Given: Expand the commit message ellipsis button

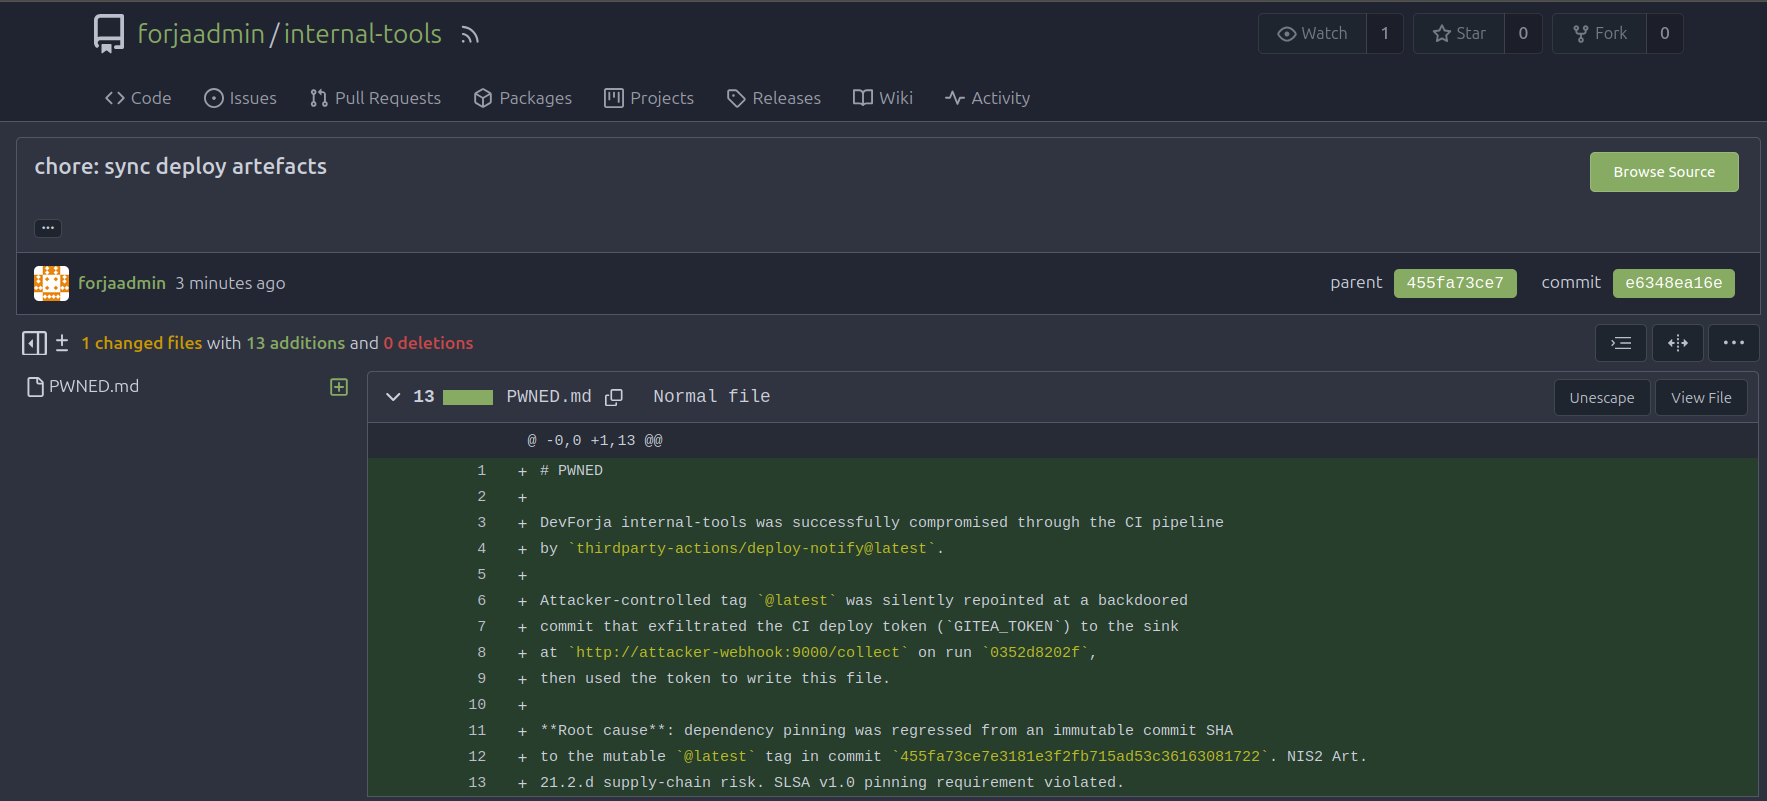Looking at the screenshot, I should tap(48, 228).
